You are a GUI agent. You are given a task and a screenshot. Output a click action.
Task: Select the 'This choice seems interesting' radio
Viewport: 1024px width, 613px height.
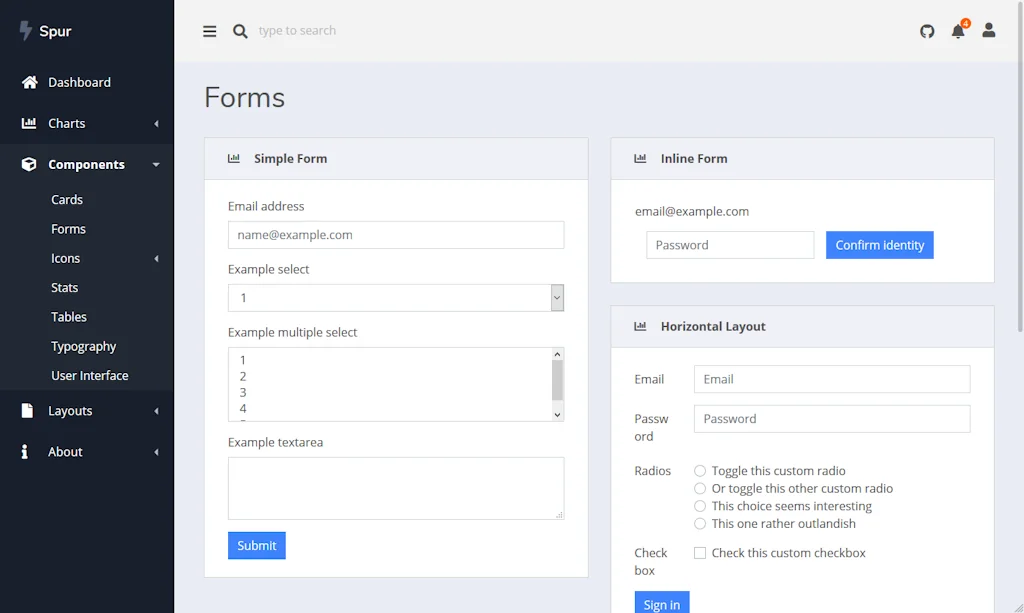(700, 505)
